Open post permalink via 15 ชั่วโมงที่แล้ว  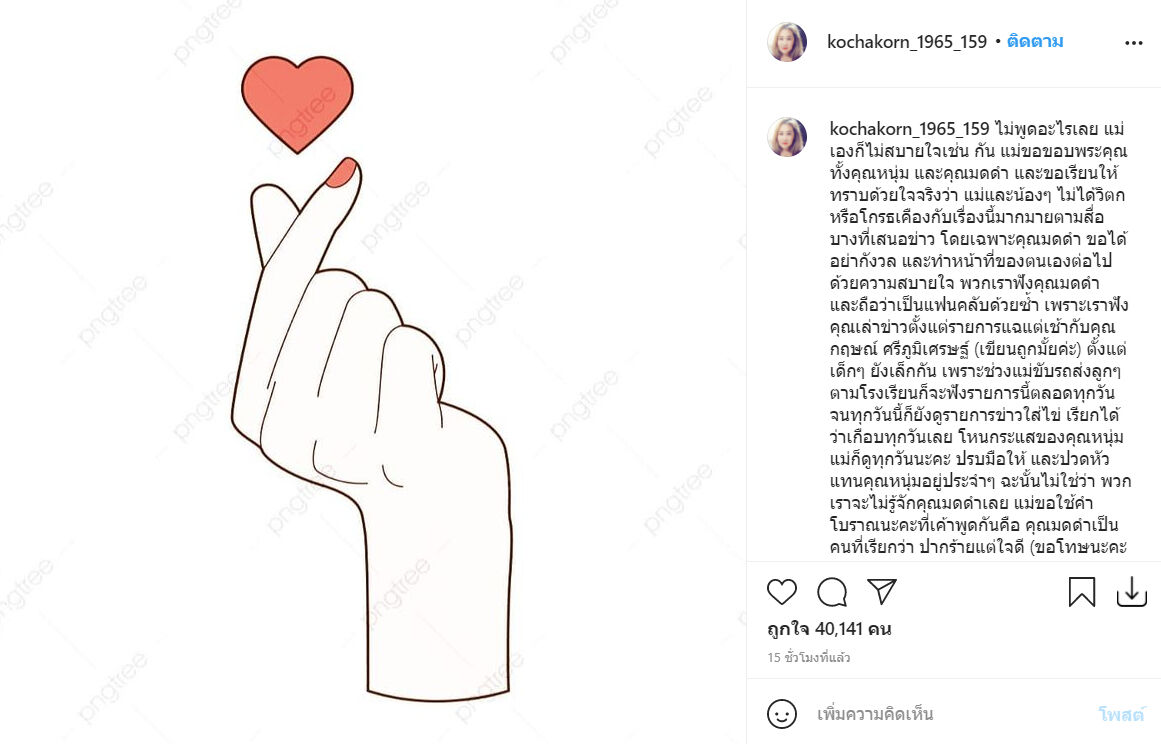click(809, 657)
